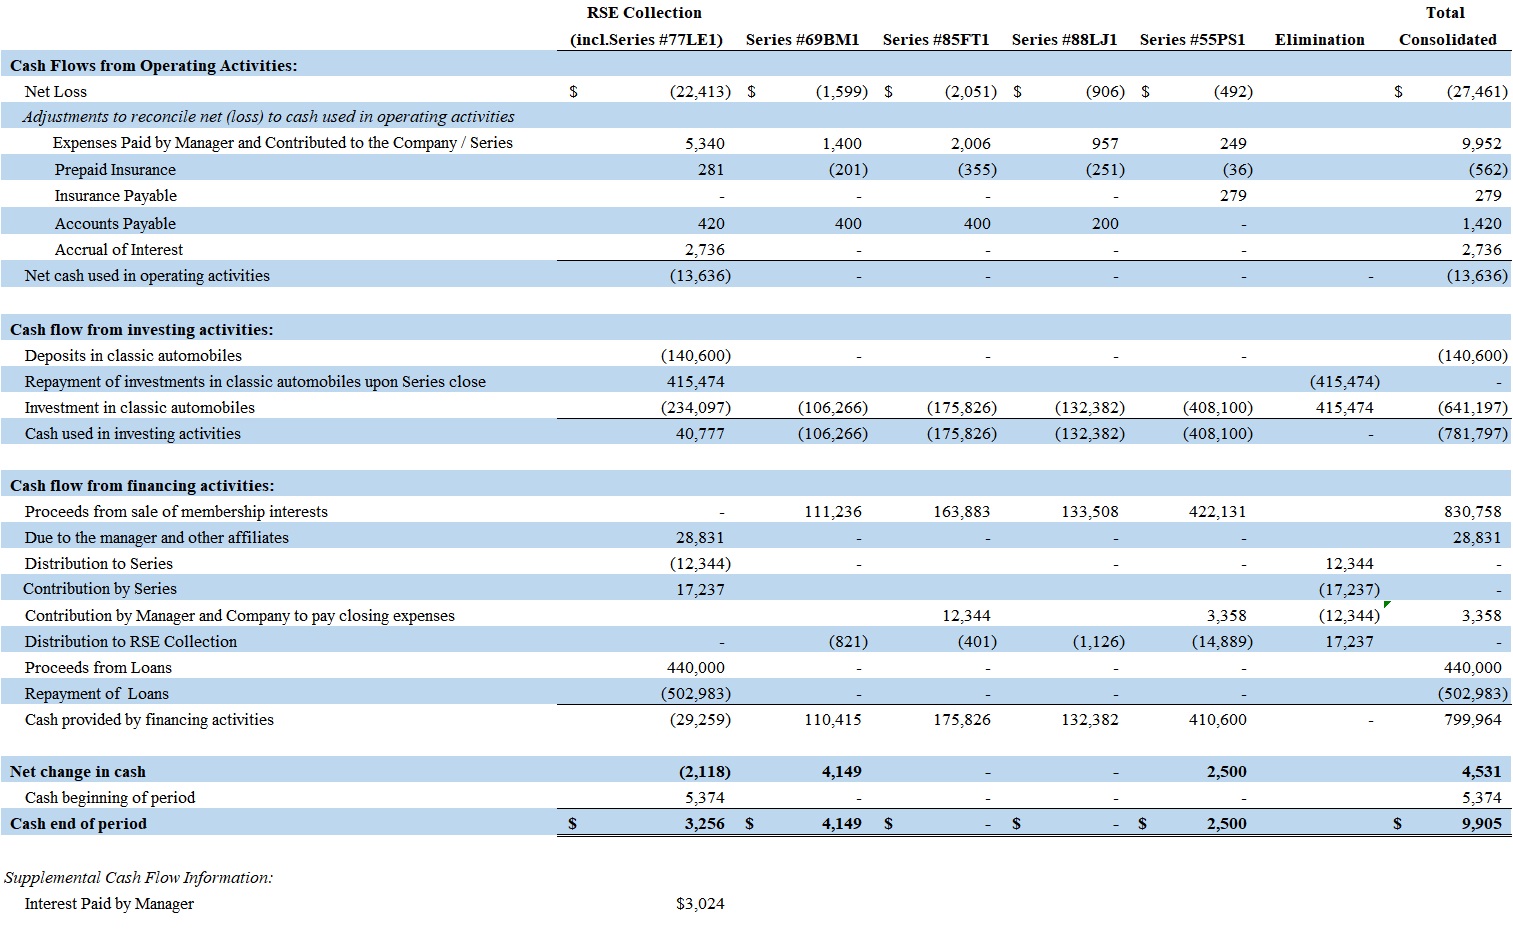Click the Series #69BM1 column header
Screen dimensions: 1513x942
tap(802, 40)
